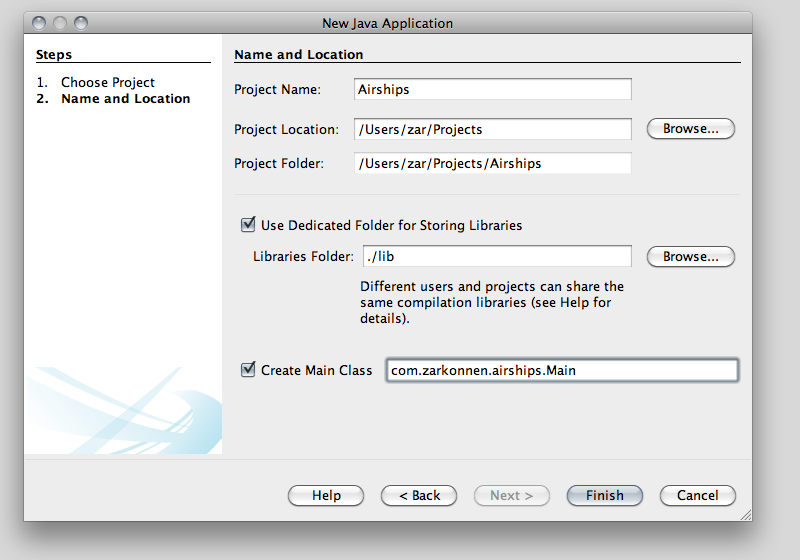Cancel the New Java Application wizard
Screen dimensions: 800x560
point(697,495)
